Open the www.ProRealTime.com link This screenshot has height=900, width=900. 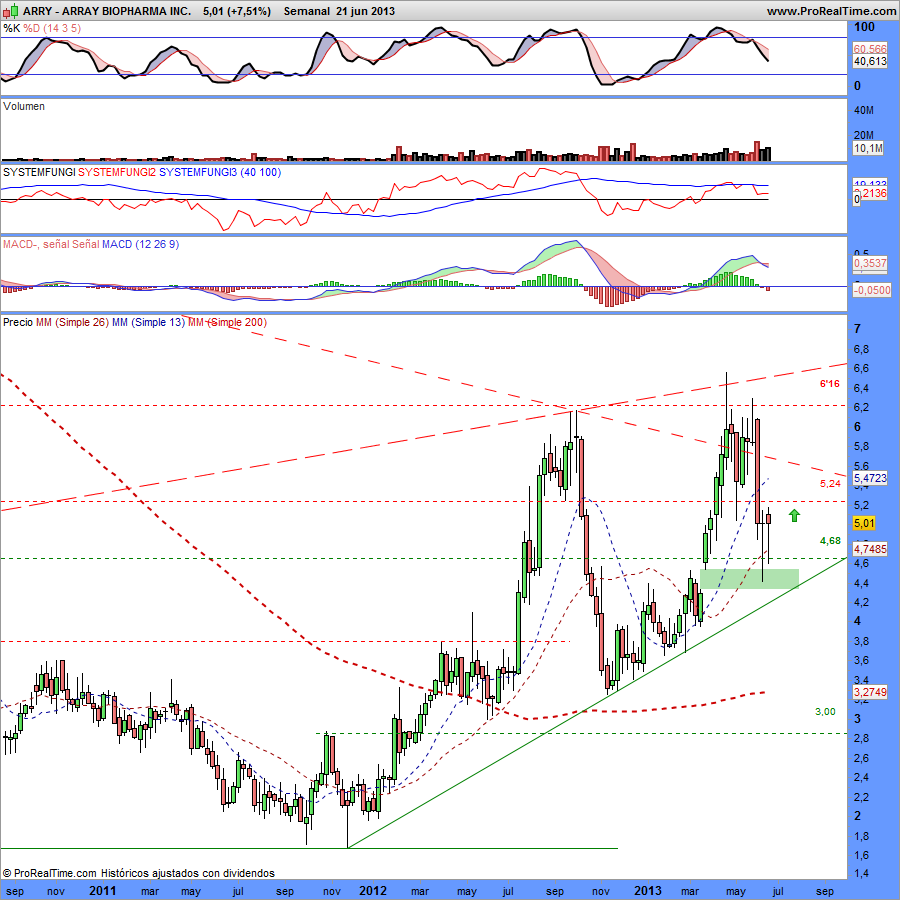tap(831, 11)
